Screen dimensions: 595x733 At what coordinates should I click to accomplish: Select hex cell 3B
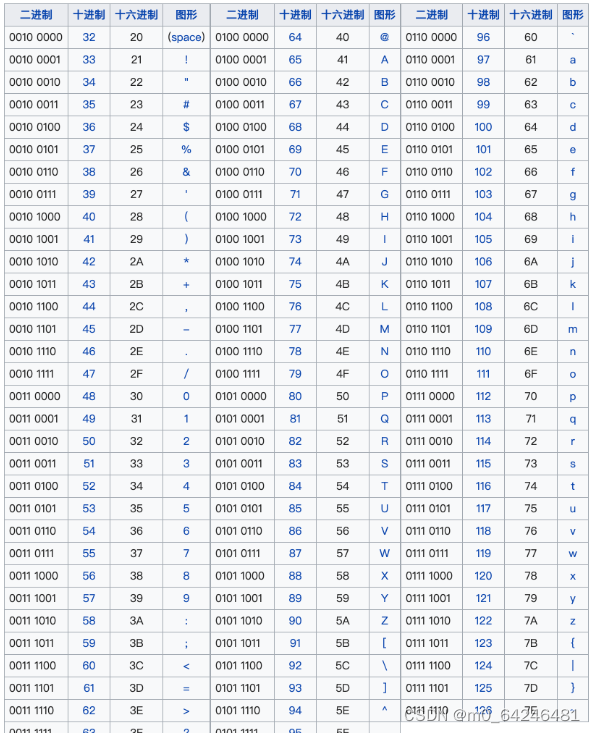(x=136, y=643)
